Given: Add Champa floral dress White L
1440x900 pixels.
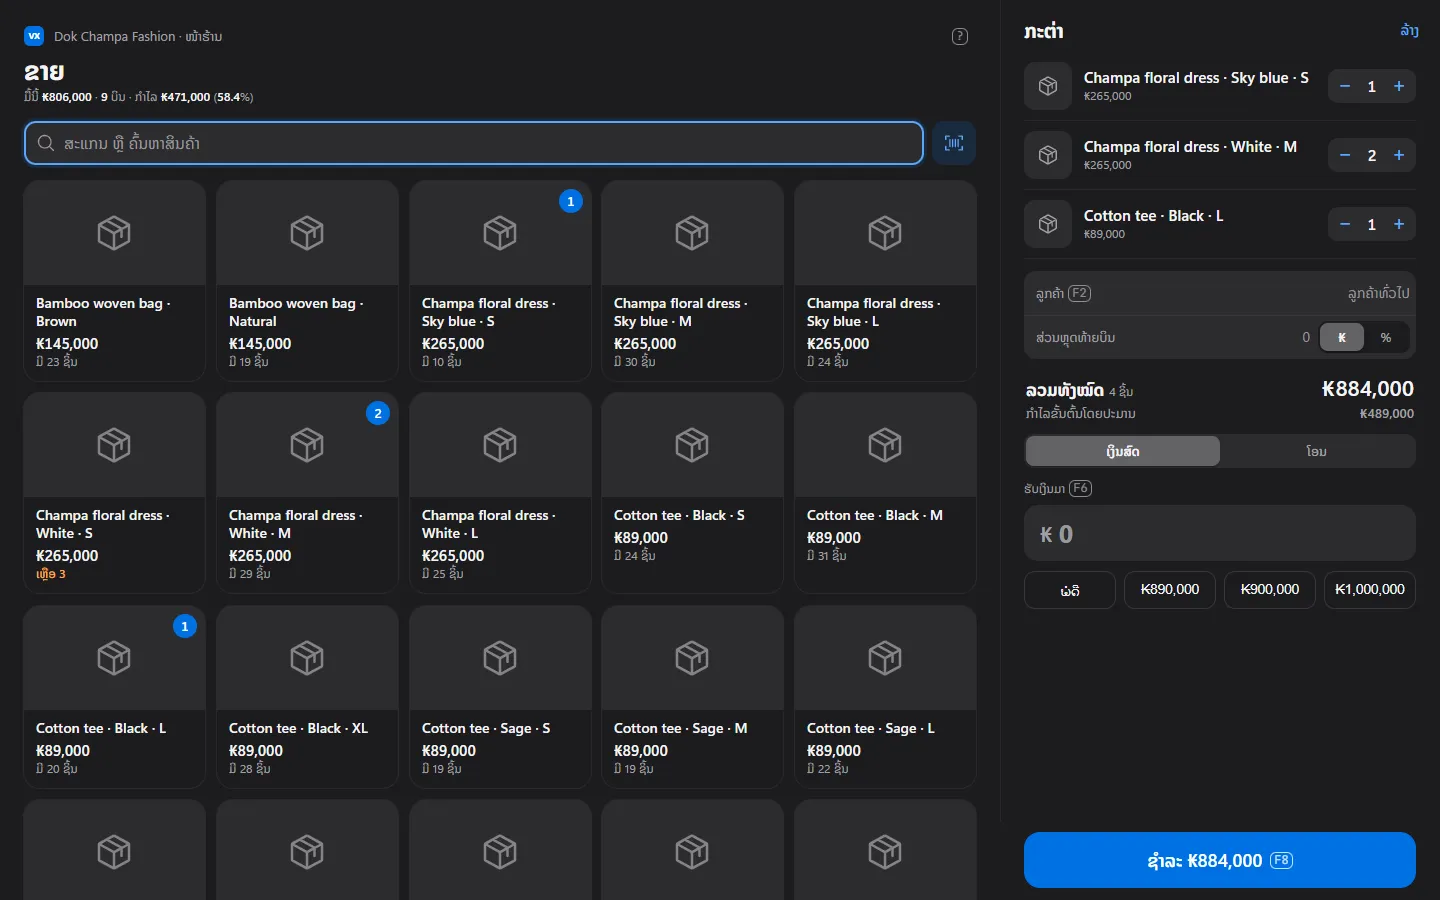Looking at the screenshot, I should point(500,493).
